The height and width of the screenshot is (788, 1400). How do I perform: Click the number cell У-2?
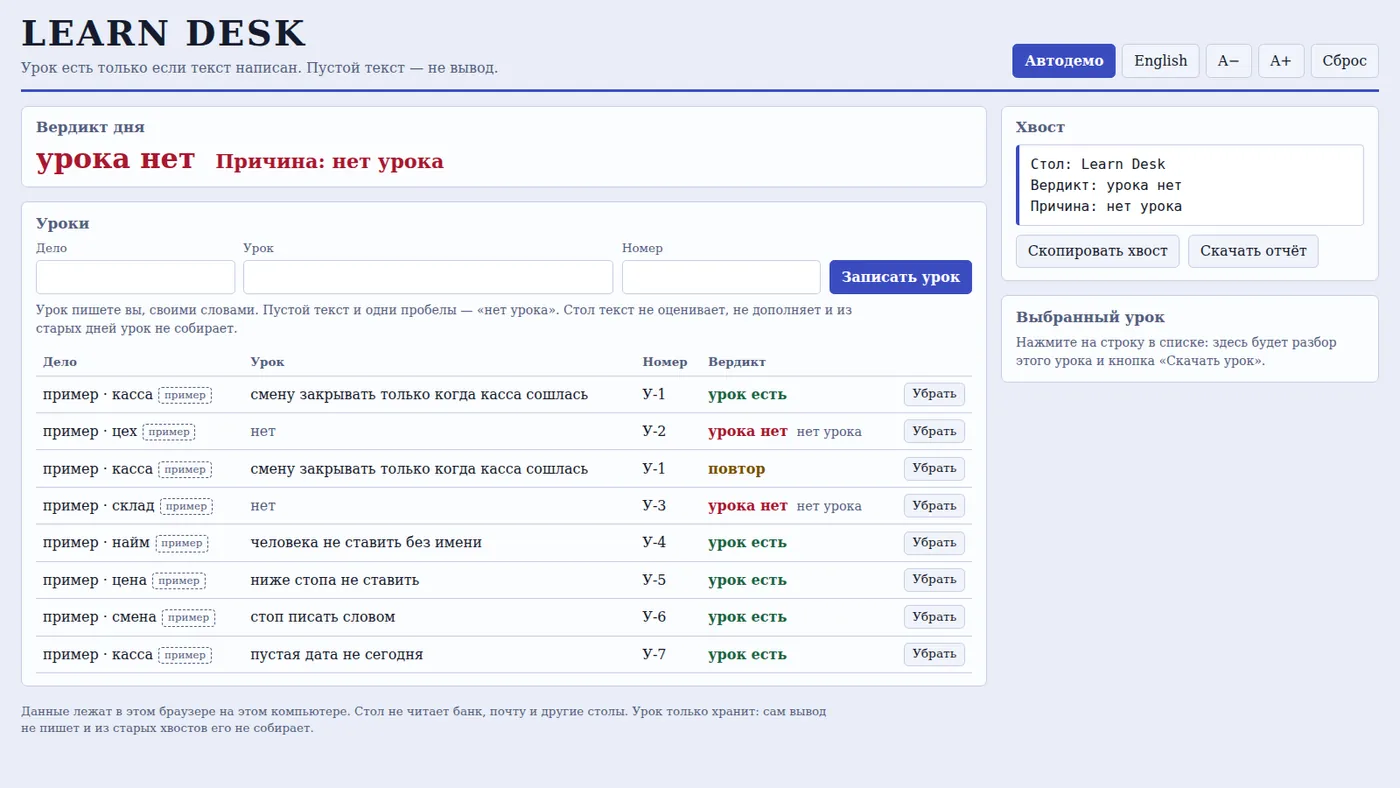[654, 431]
